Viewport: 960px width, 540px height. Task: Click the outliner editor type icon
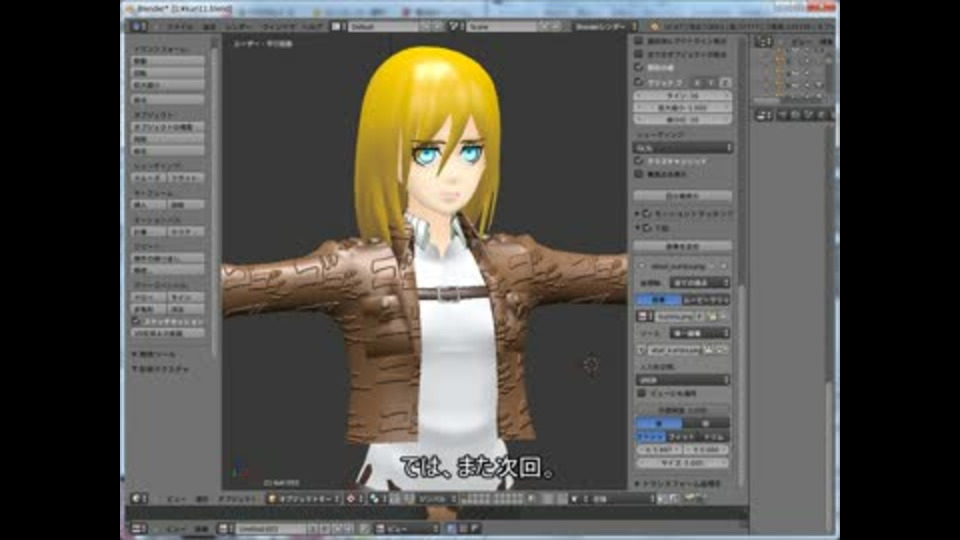761,41
